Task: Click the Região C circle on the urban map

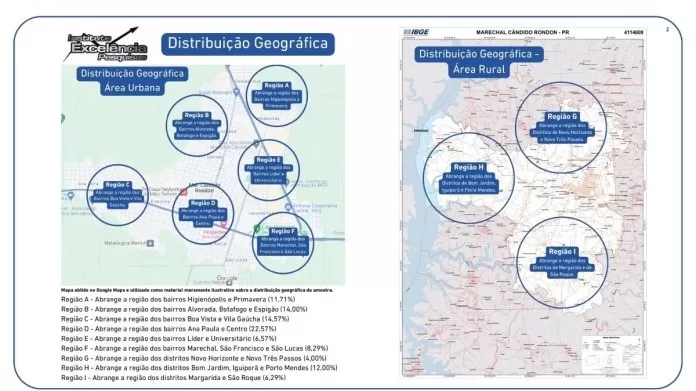Action: pos(118,195)
